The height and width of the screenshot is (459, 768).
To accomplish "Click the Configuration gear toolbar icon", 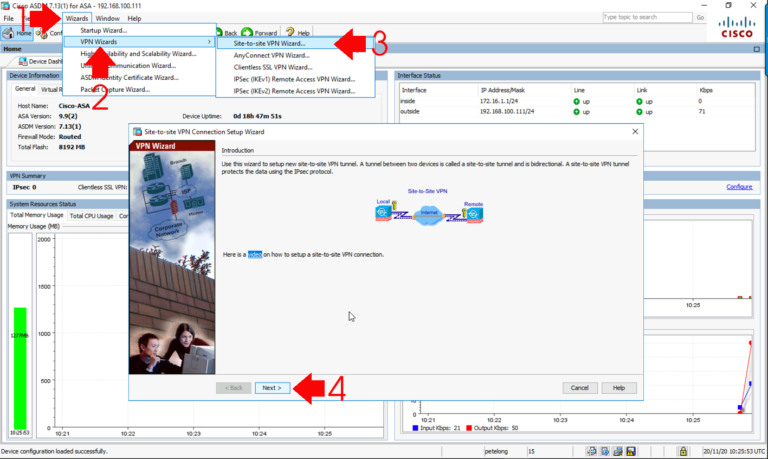I will 43,33.
